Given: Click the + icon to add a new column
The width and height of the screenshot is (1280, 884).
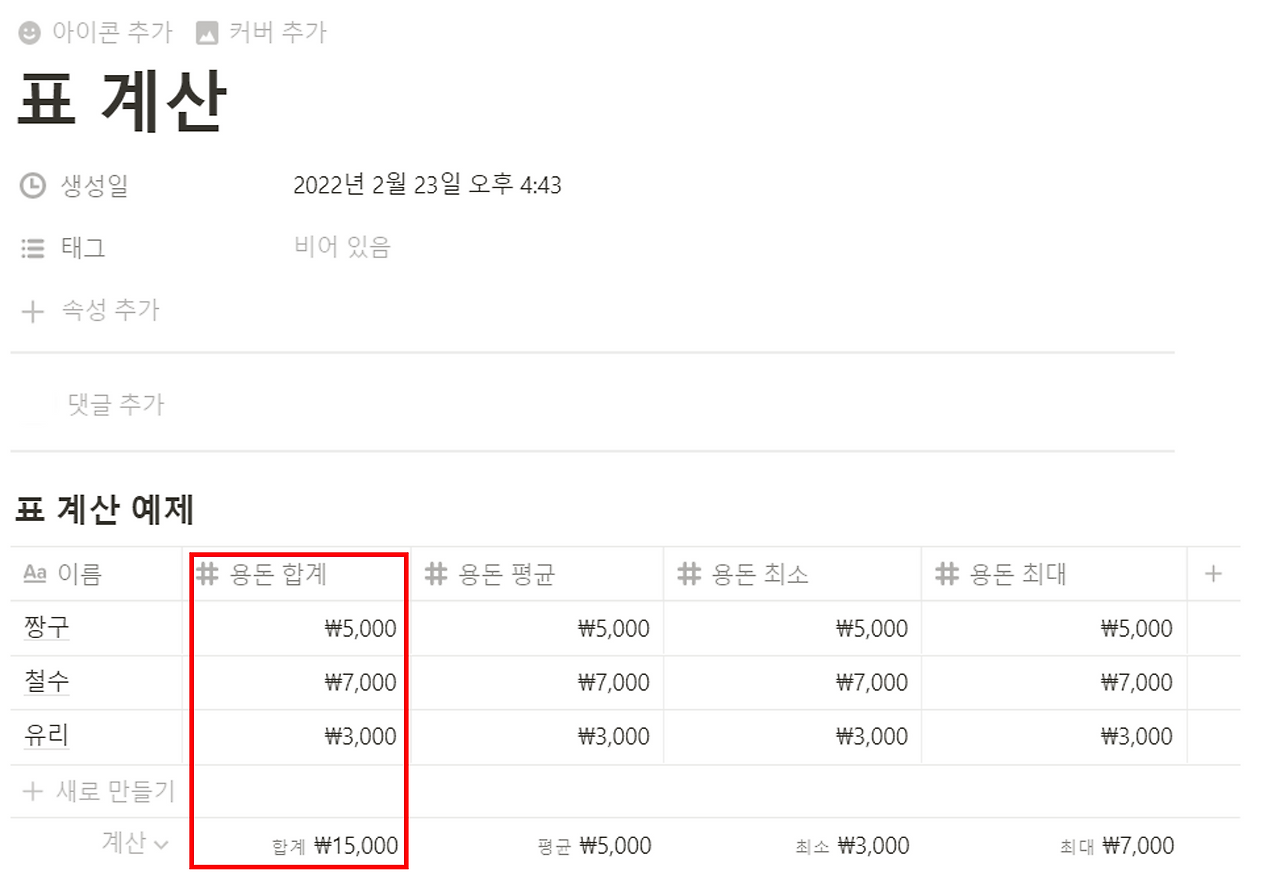Looking at the screenshot, I should [x=1213, y=573].
